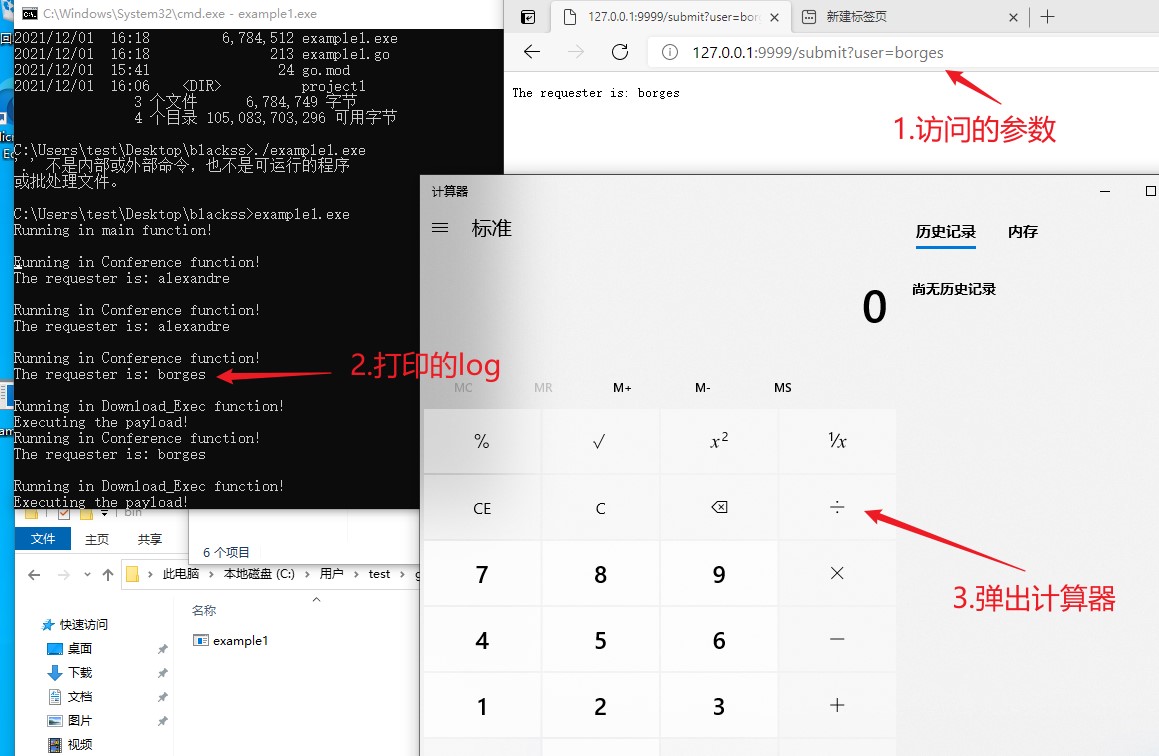Open the 主页 ribbon tab in Explorer

tap(97, 539)
